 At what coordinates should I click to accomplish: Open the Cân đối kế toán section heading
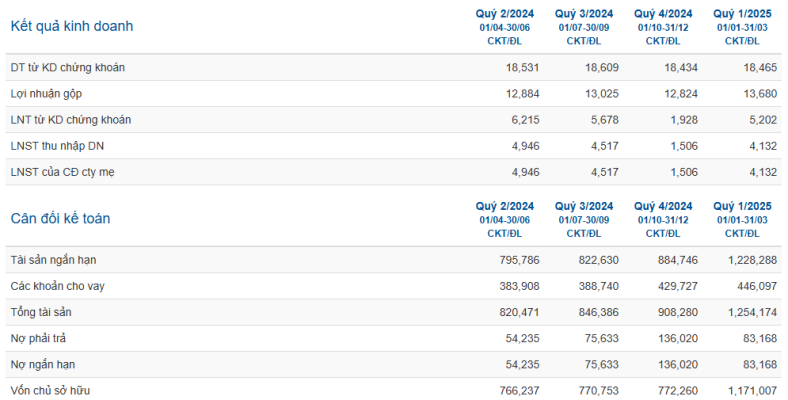click(x=60, y=219)
